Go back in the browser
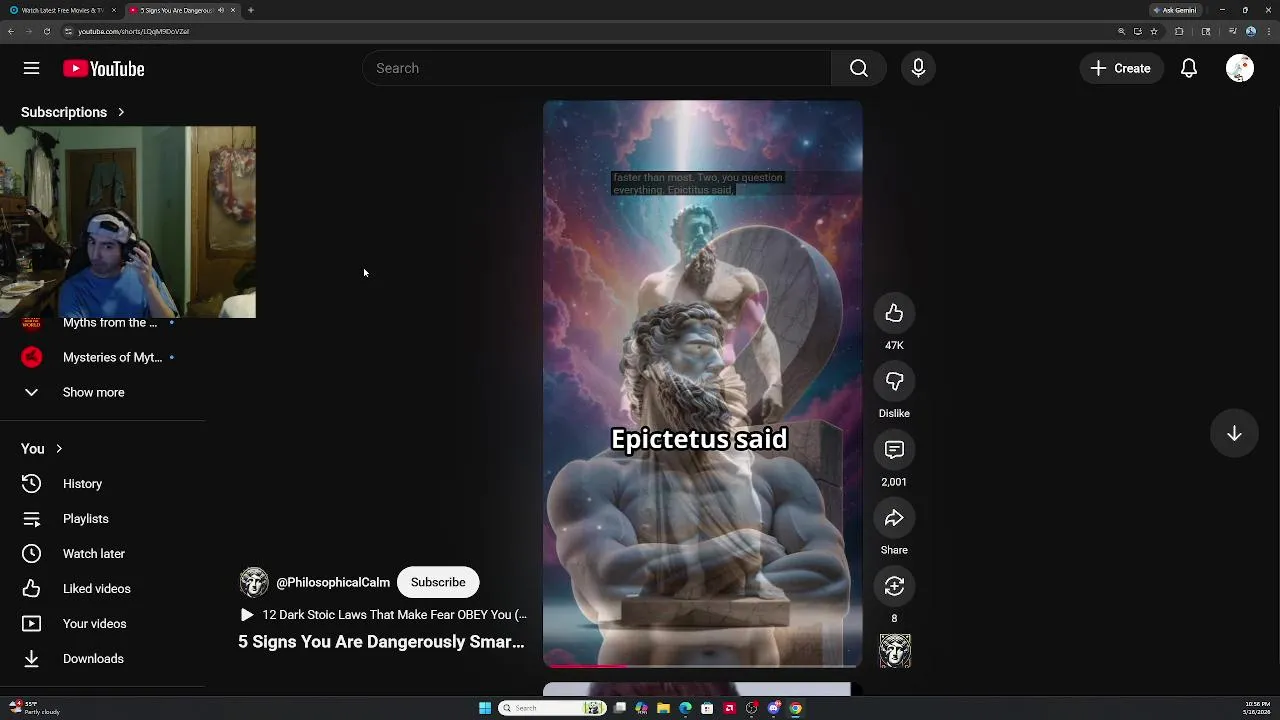Screen dimensions: 1280x720 click(x=11, y=31)
